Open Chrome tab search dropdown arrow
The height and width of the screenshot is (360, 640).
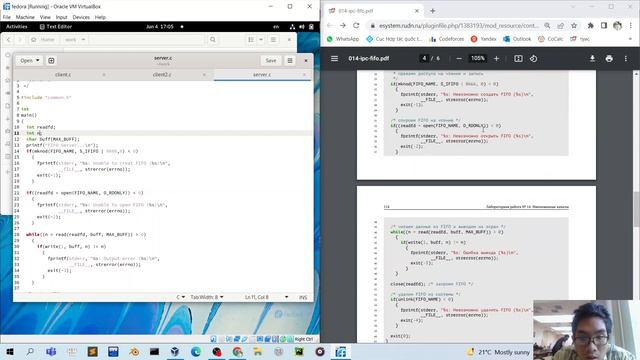tap(573, 7)
